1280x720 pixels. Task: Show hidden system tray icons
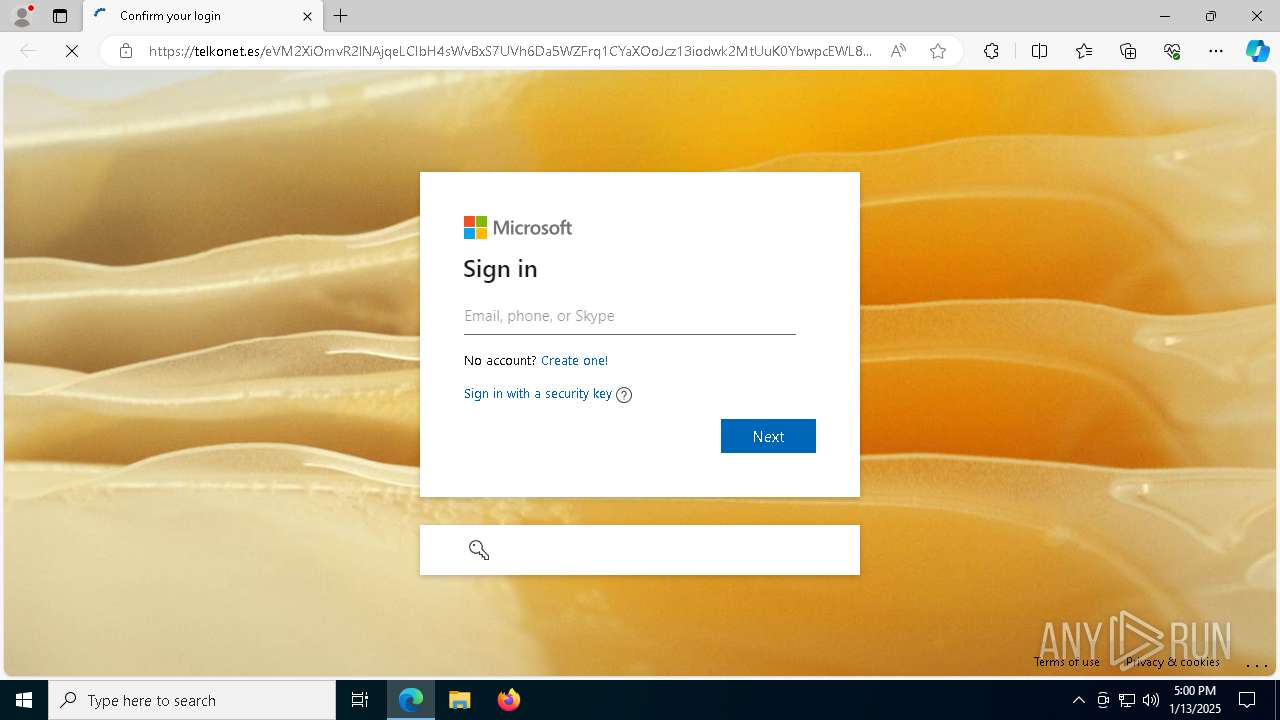(x=1078, y=700)
